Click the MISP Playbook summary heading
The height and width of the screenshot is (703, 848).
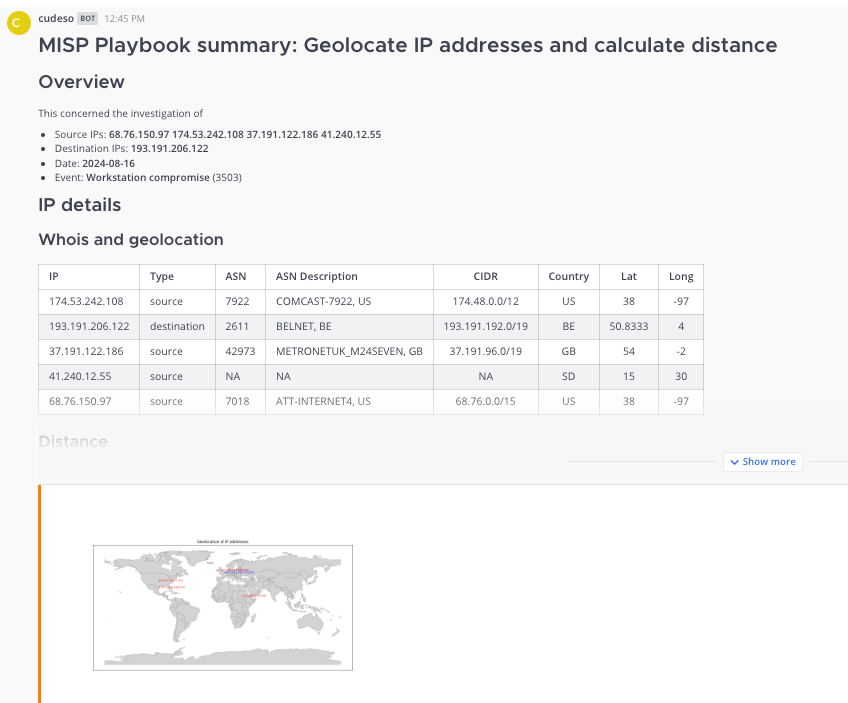[x=408, y=45]
